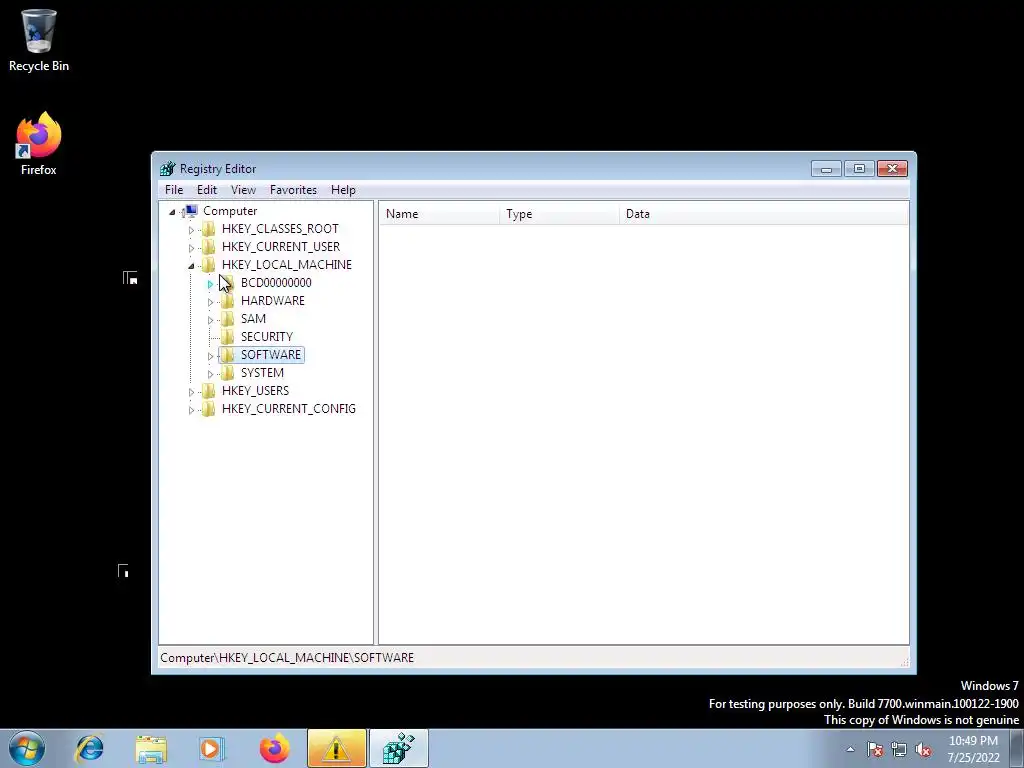Click the HKEY_CURRENT_USER folder icon
Viewport: 1024px width, 768px height.
pos(209,246)
